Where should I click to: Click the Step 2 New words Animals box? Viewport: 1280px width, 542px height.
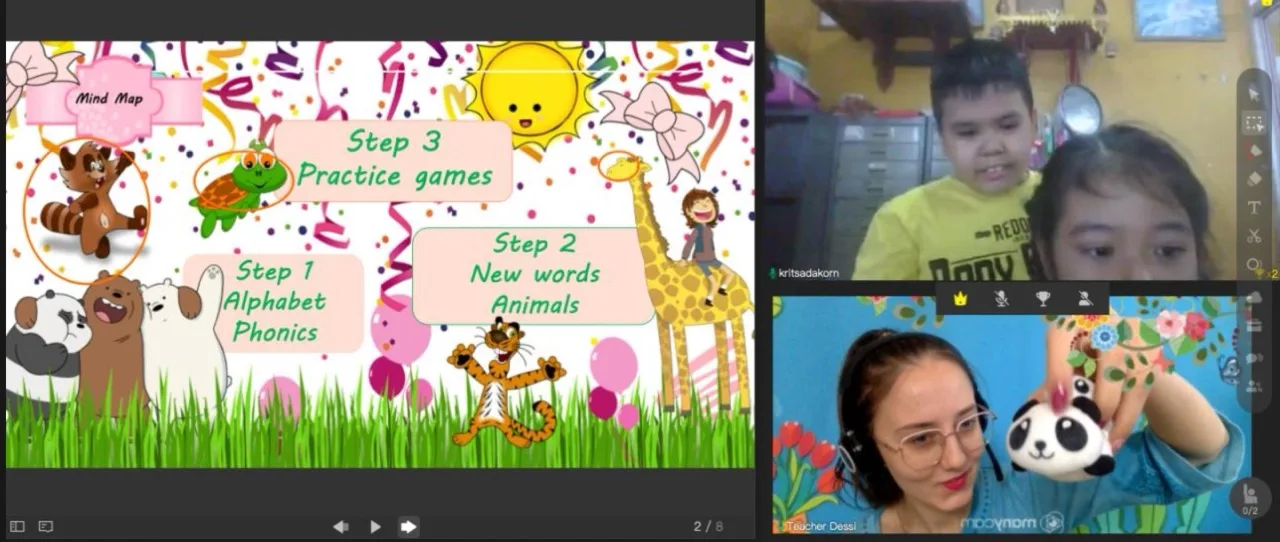533,275
